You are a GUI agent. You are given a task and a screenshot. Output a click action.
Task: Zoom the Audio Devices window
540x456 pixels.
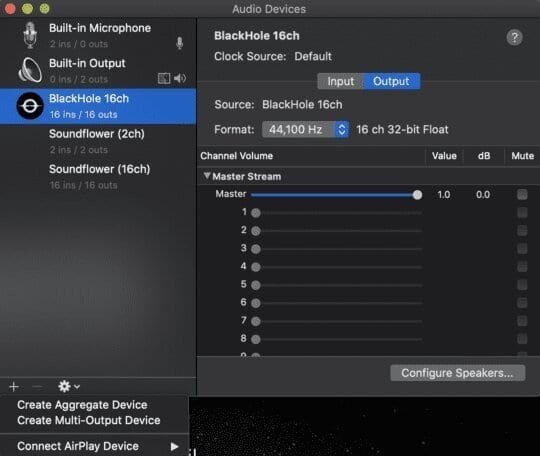pos(44,9)
